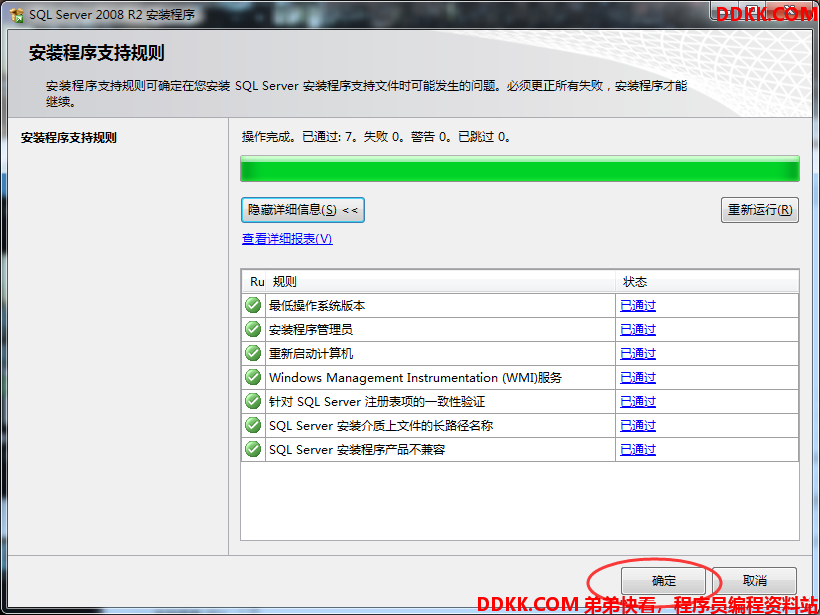Select the 安装程序管理员 rule text
The image size is (820, 615).
(311, 329)
